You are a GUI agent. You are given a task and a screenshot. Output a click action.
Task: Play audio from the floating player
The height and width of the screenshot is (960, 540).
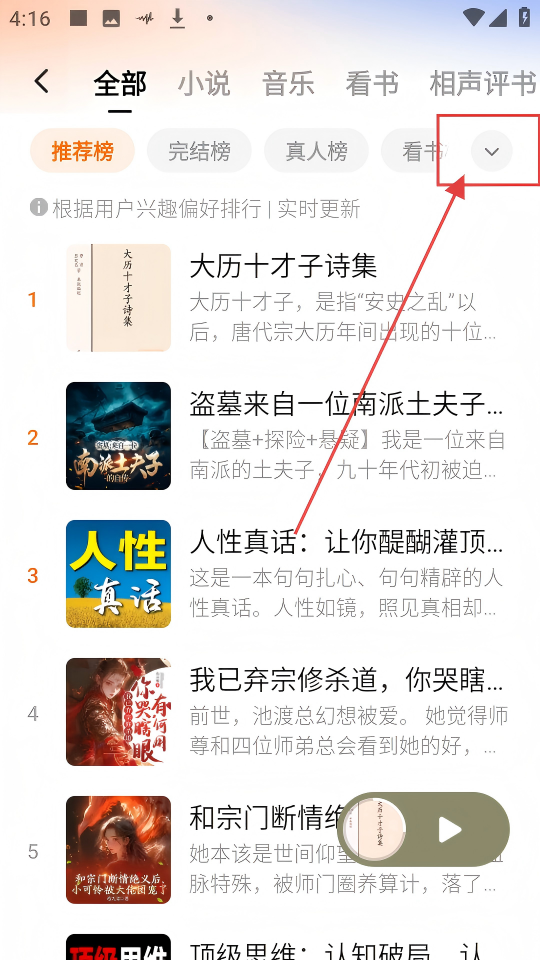(x=450, y=830)
